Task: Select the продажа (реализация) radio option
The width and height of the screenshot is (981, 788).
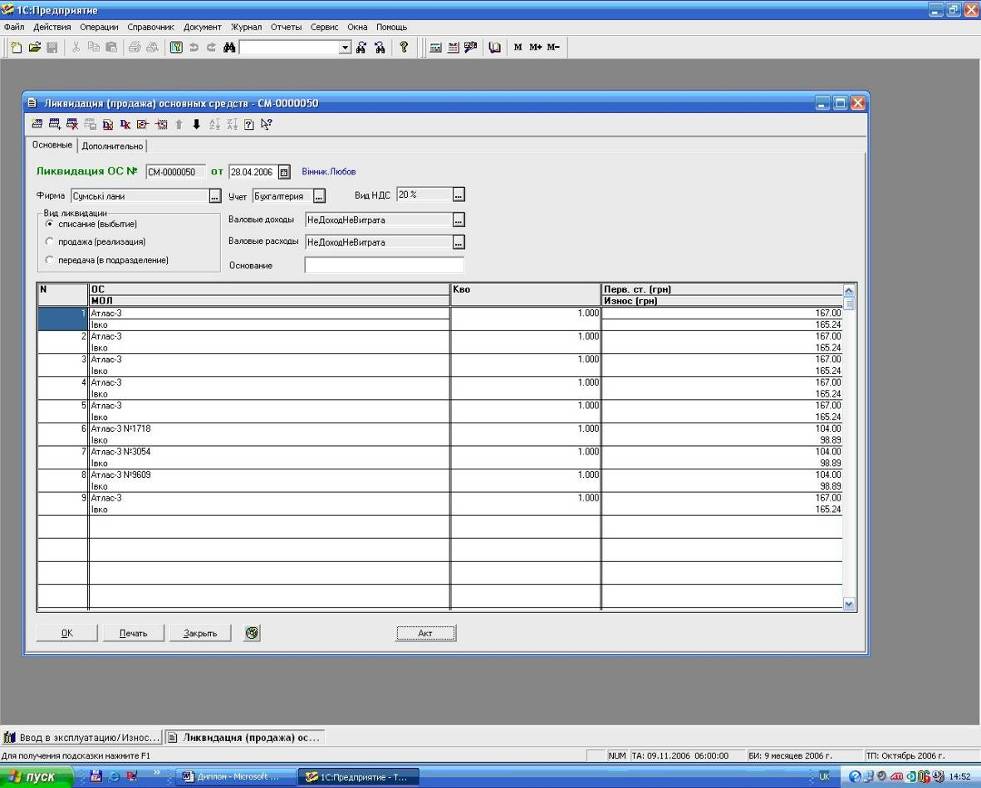Action: (49, 242)
